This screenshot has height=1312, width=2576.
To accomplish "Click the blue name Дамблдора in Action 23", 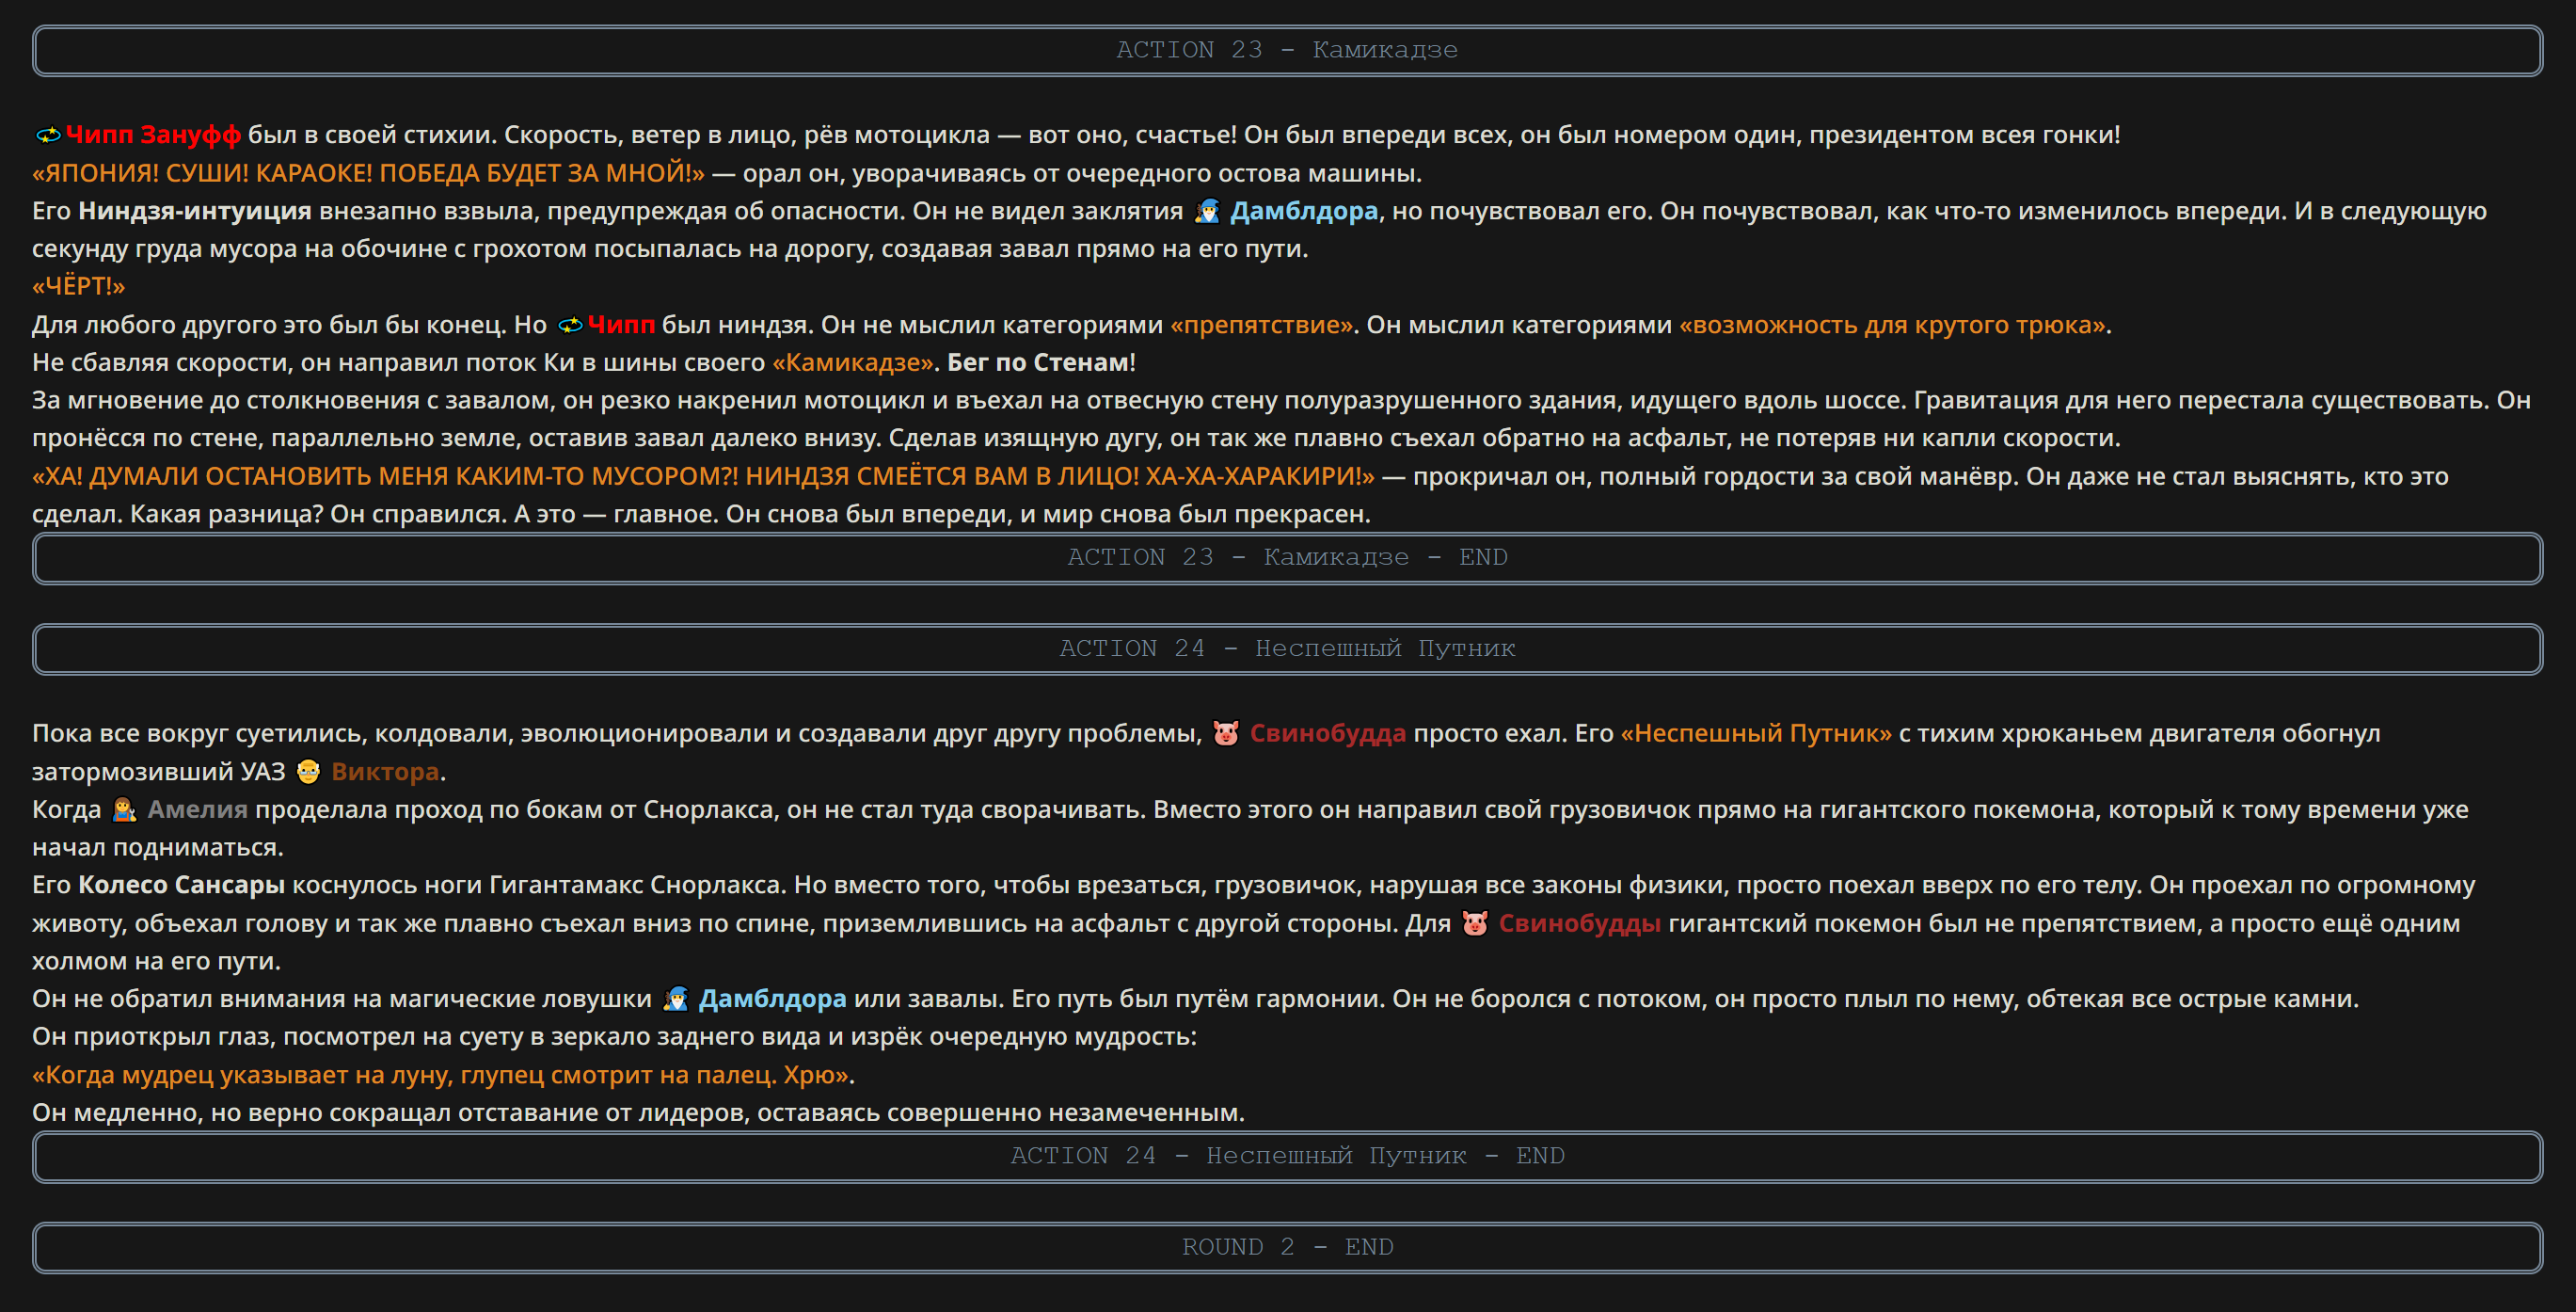I will [1304, 211].
